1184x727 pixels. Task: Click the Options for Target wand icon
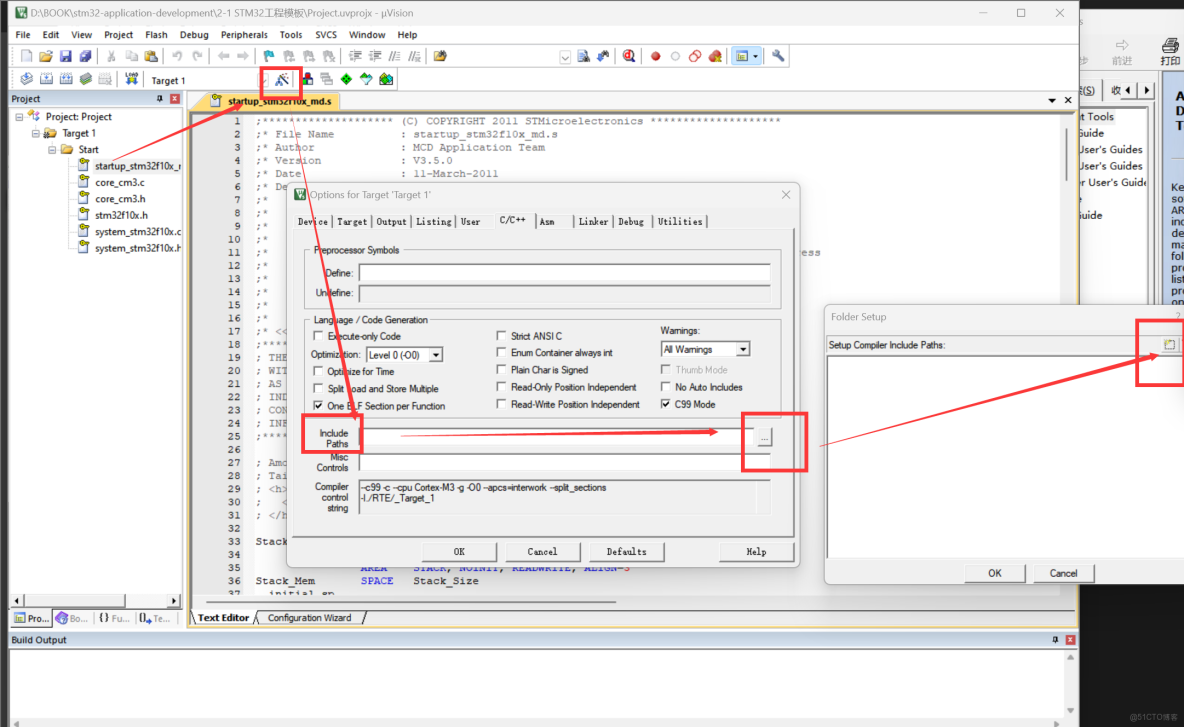pos(282,79)
